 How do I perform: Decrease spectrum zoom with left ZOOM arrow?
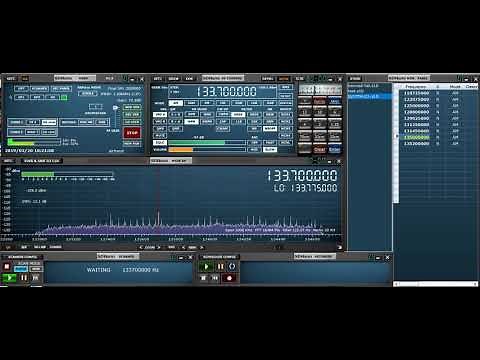pyautogui.click(x=141, y=247)
